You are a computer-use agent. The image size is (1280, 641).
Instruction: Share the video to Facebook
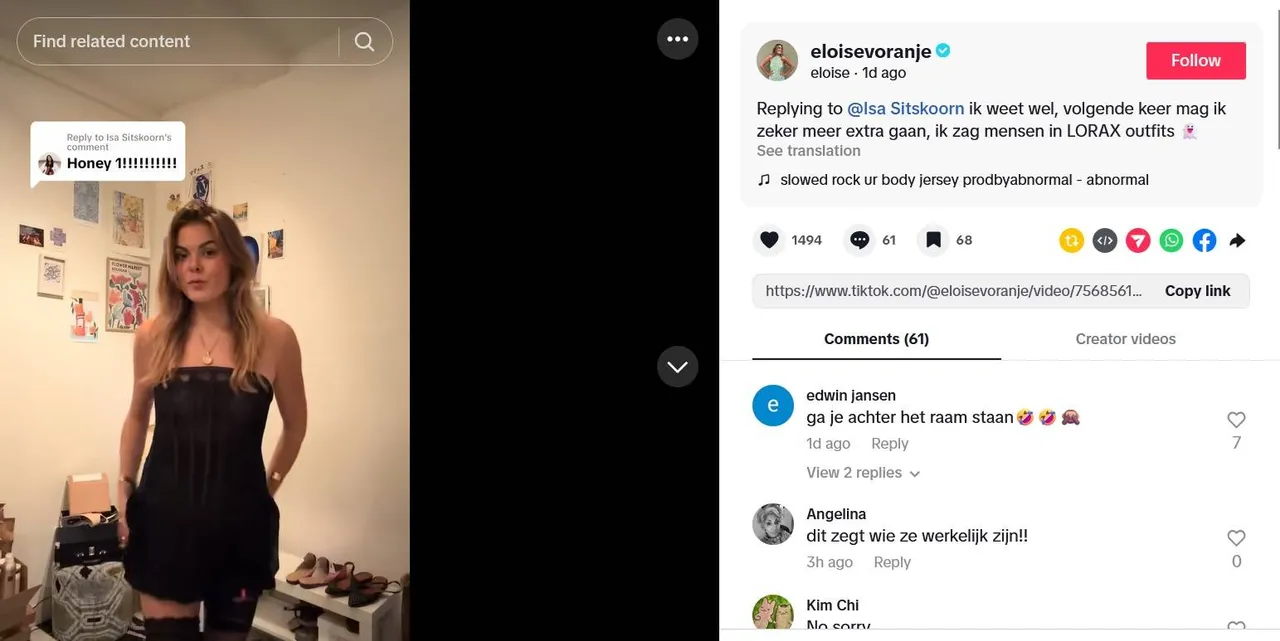(x=1204, y=240)
